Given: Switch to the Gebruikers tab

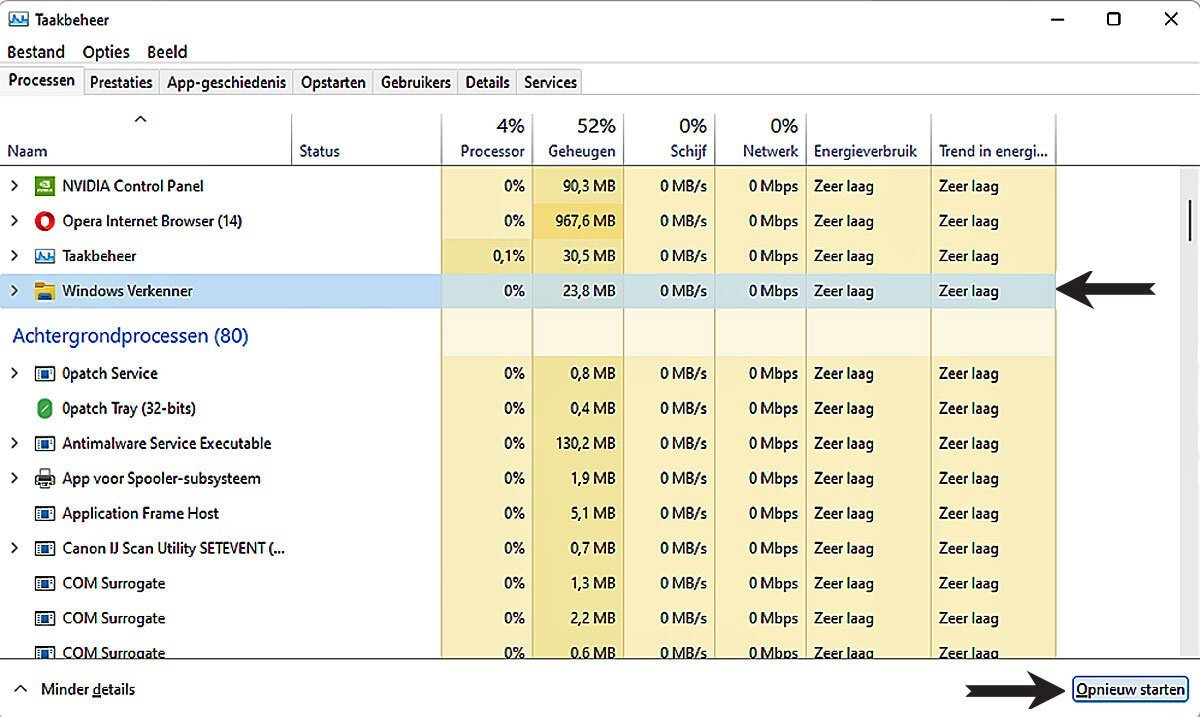Looking at the screenshot, I should (x=416, y=83).
